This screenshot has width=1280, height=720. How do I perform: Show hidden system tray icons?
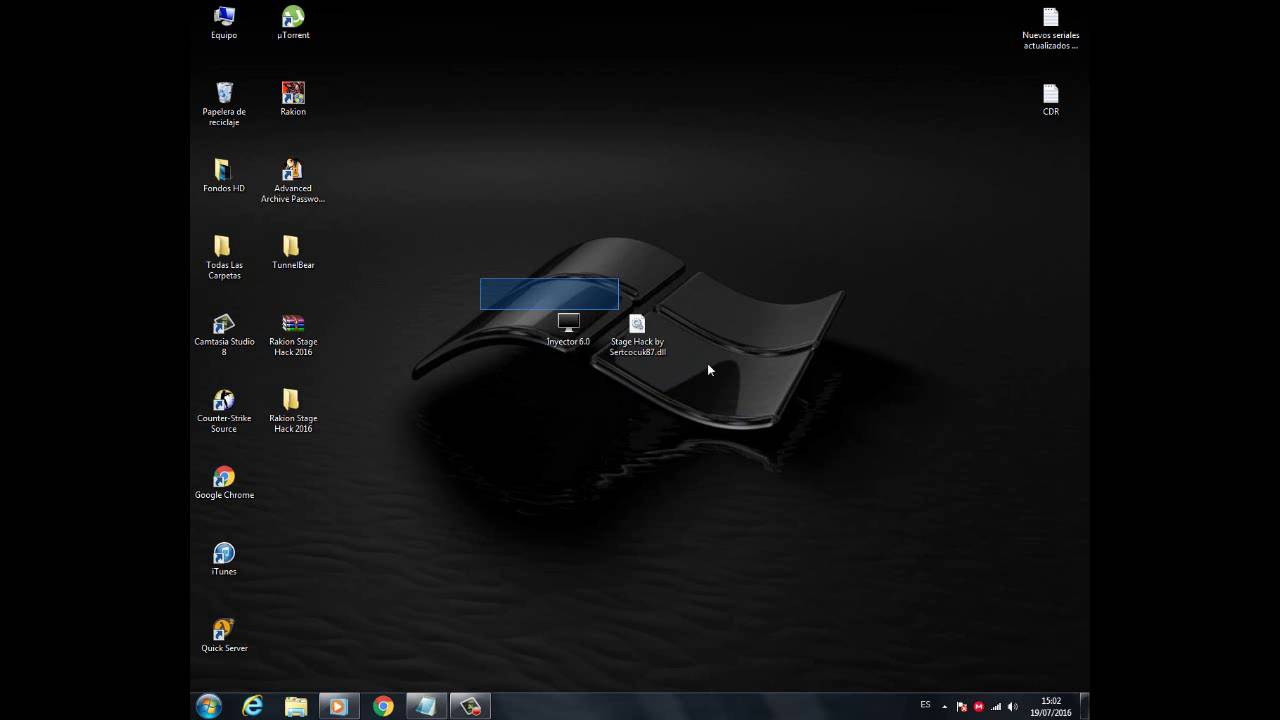point(944,706)
